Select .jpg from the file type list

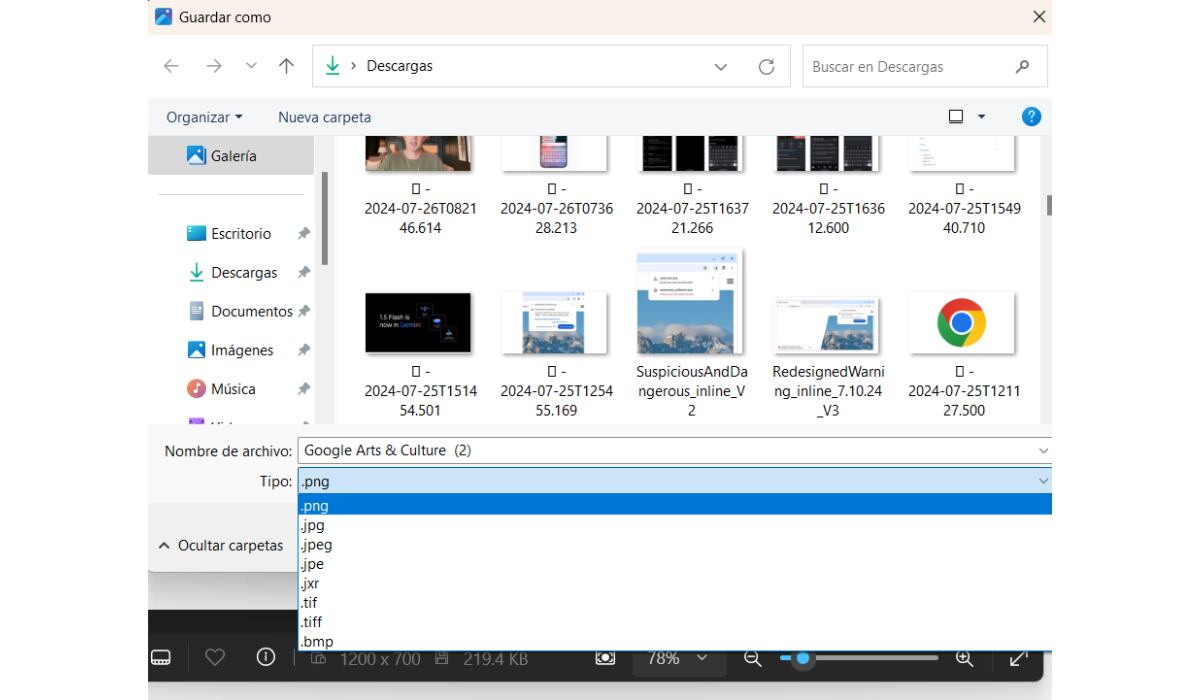[314, 525]
